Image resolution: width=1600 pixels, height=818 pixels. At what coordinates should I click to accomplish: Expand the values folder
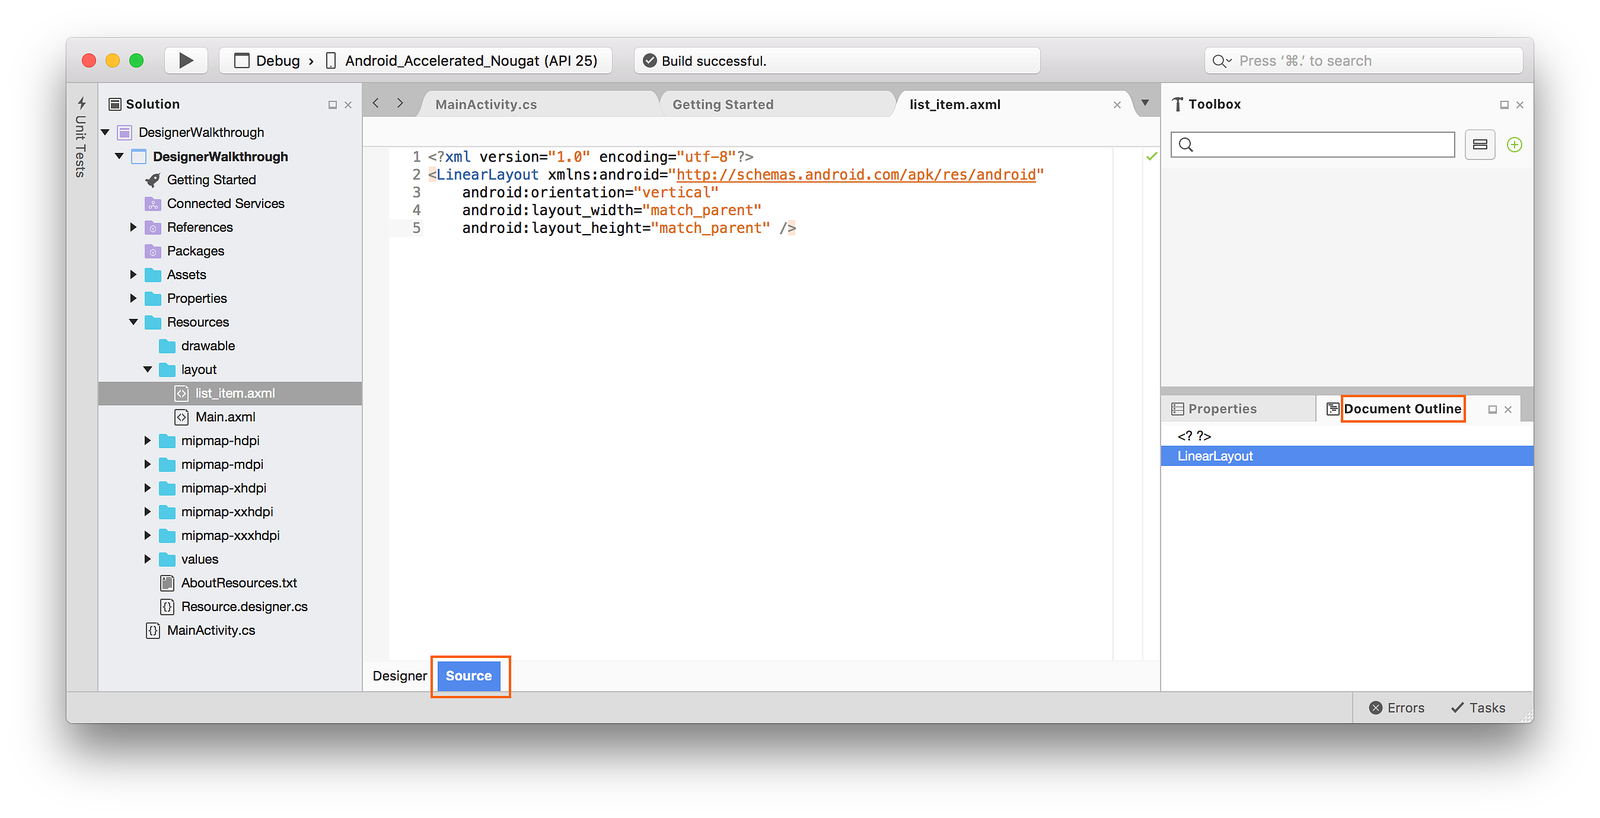pos(147,559)
